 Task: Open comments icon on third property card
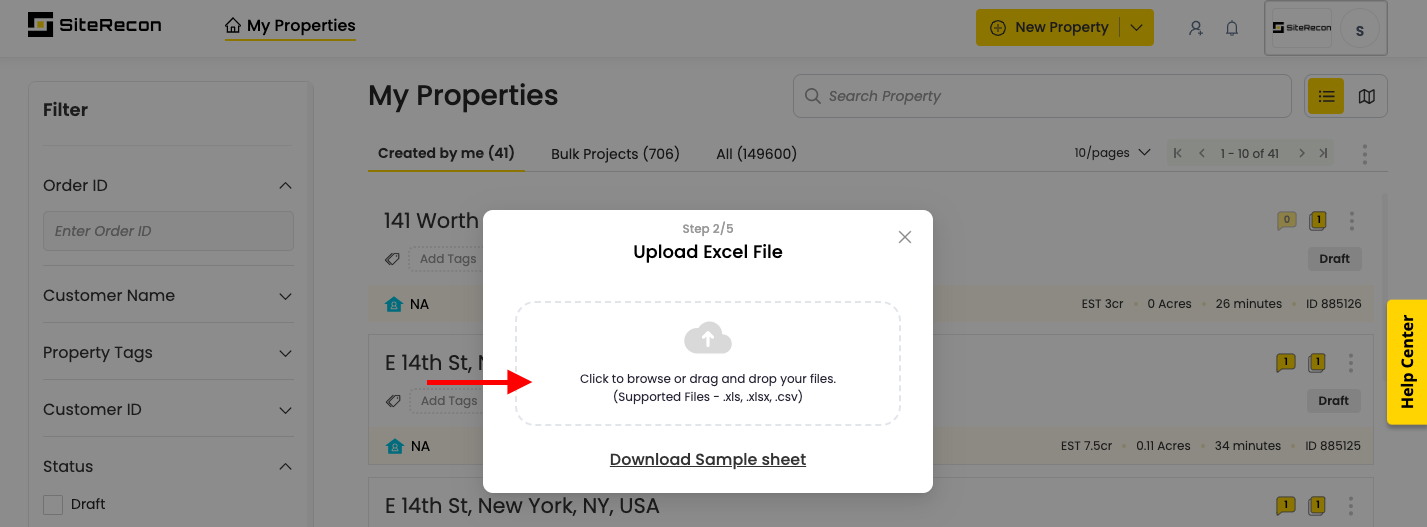1286,506
